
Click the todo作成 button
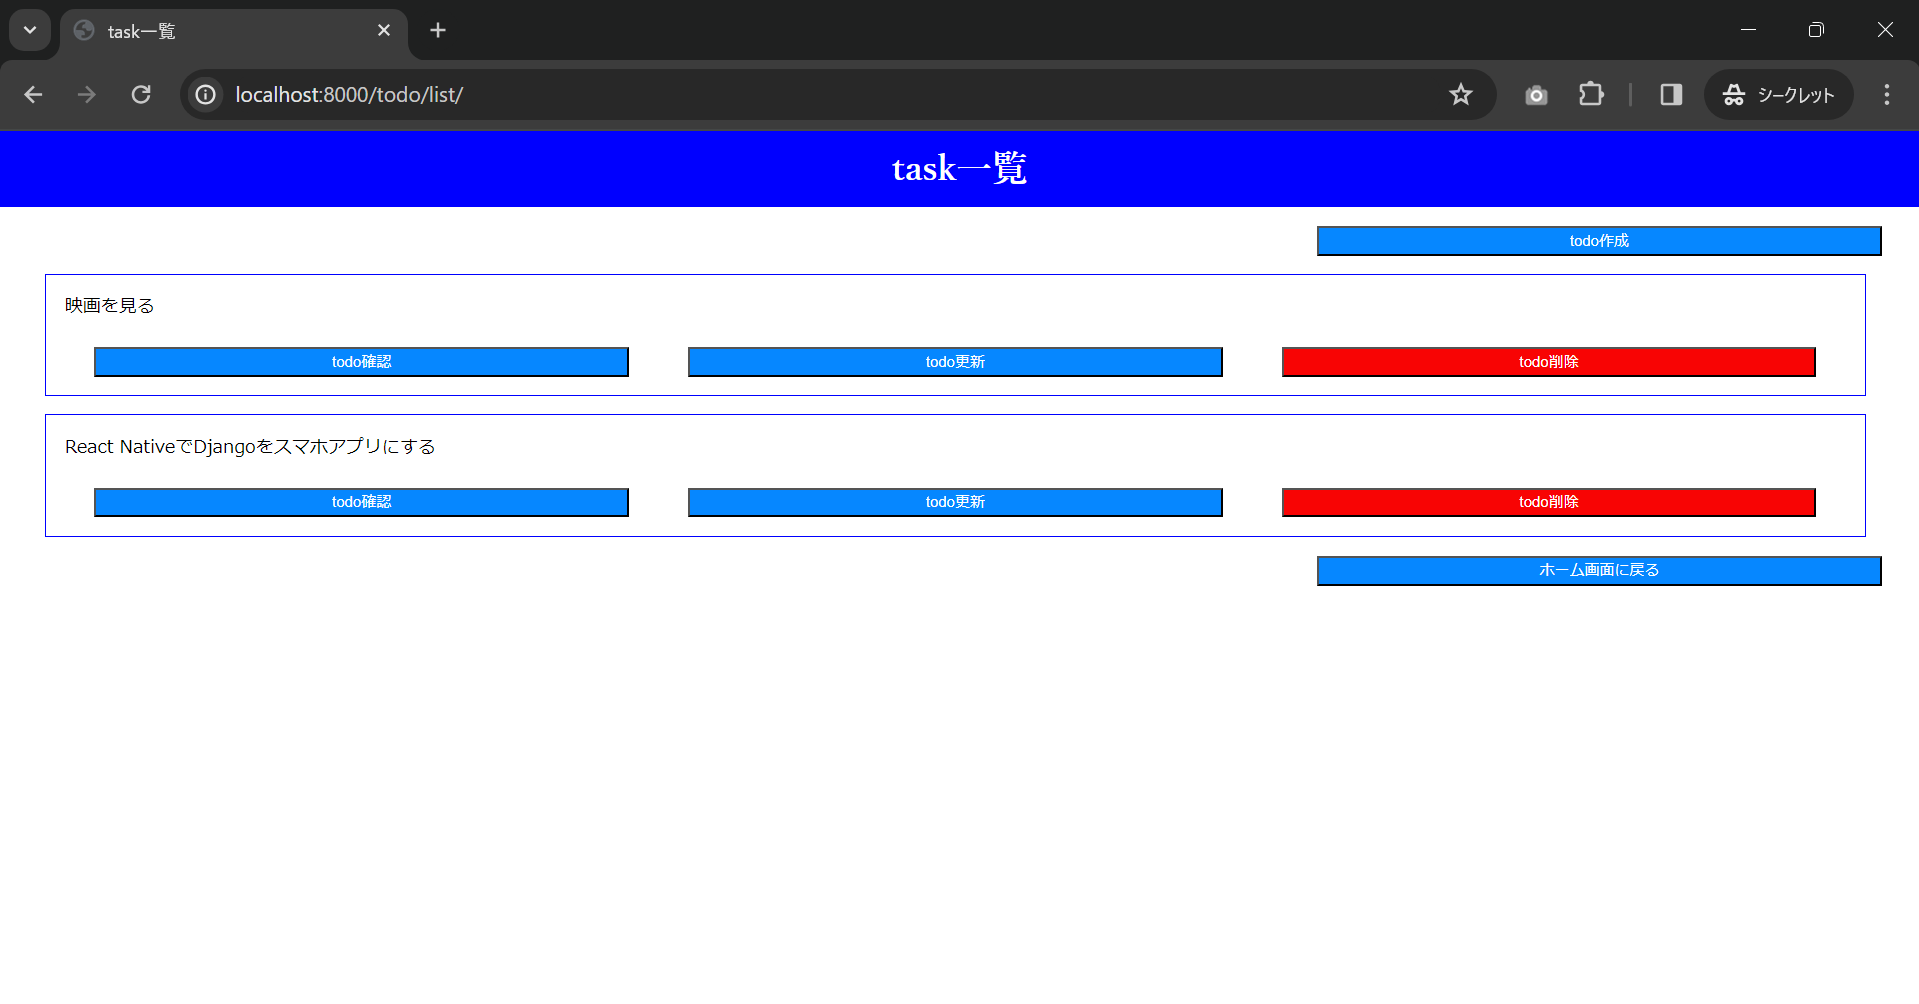coord(1597,240)
